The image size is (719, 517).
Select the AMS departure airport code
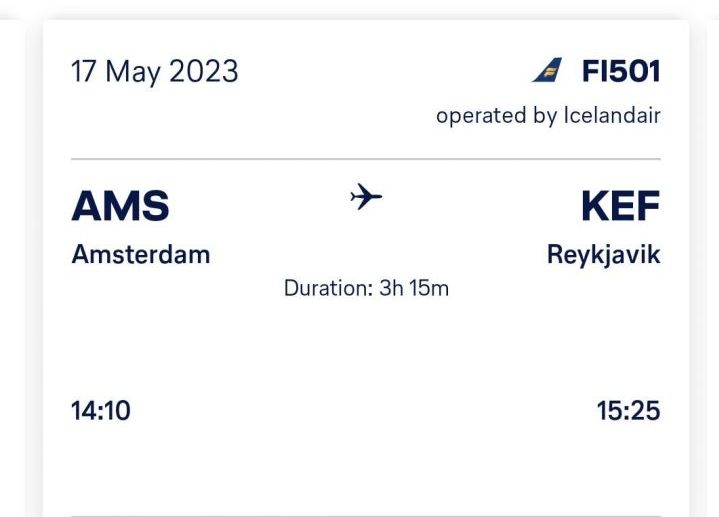tap(120, 207)
